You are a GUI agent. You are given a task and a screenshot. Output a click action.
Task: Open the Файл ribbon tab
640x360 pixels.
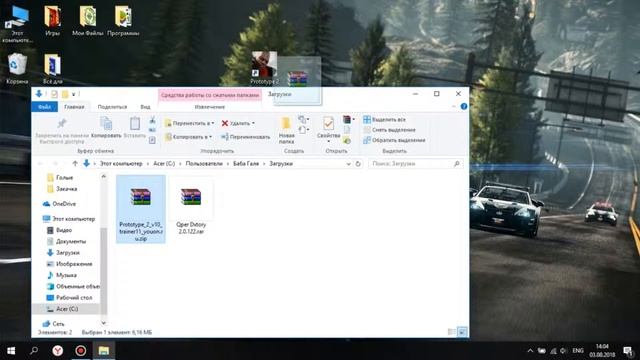point(44,107)
